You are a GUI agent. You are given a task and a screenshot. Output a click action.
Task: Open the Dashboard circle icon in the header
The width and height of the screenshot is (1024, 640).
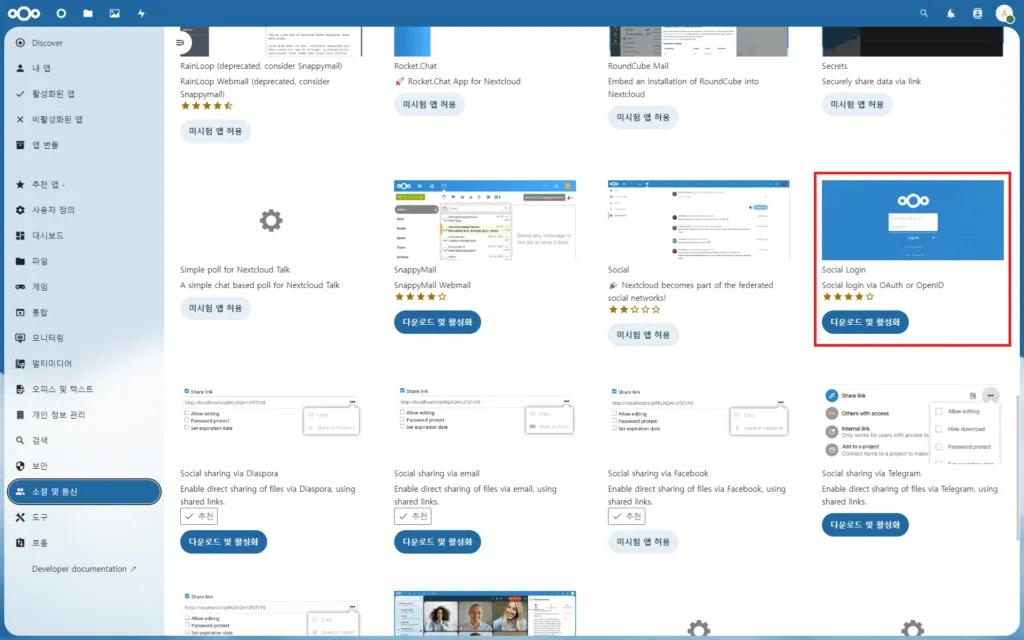(x=60, y=13)
